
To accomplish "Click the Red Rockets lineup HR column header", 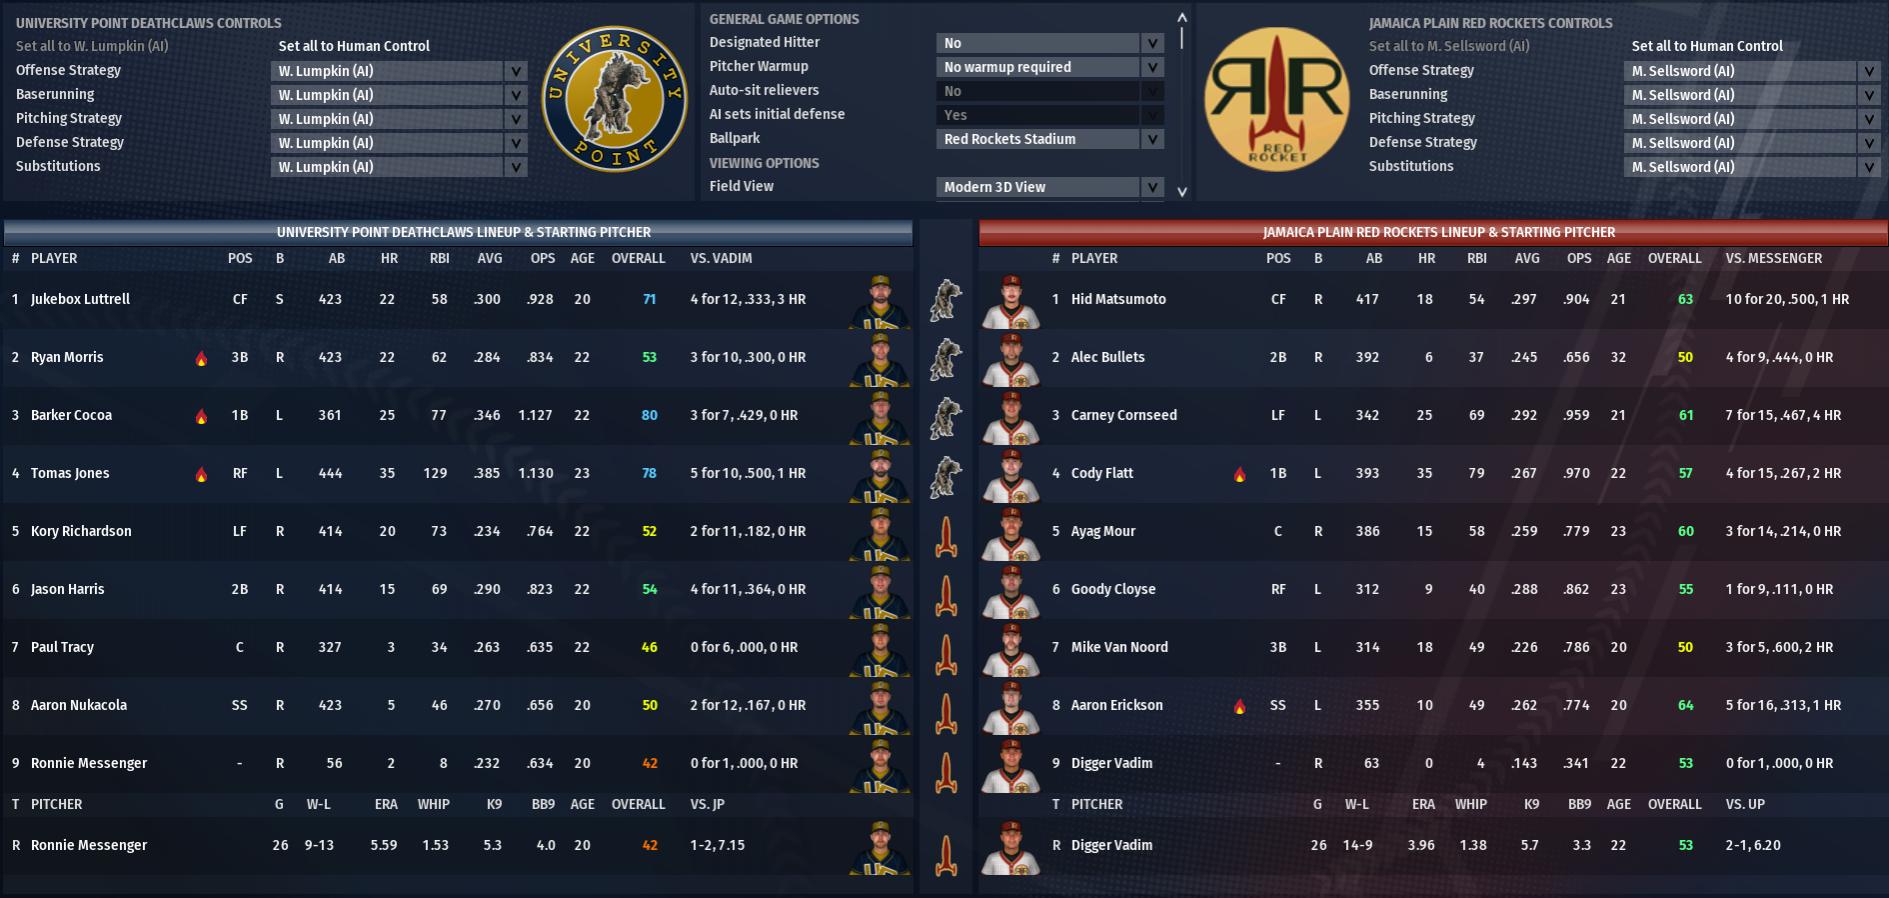I will pyautogui.click(x=1426, y=258).
